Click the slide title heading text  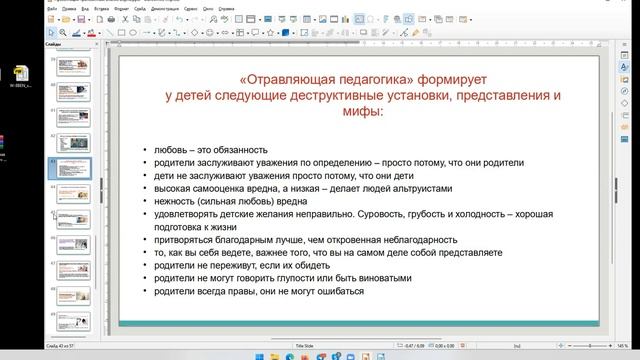[363, 95]
